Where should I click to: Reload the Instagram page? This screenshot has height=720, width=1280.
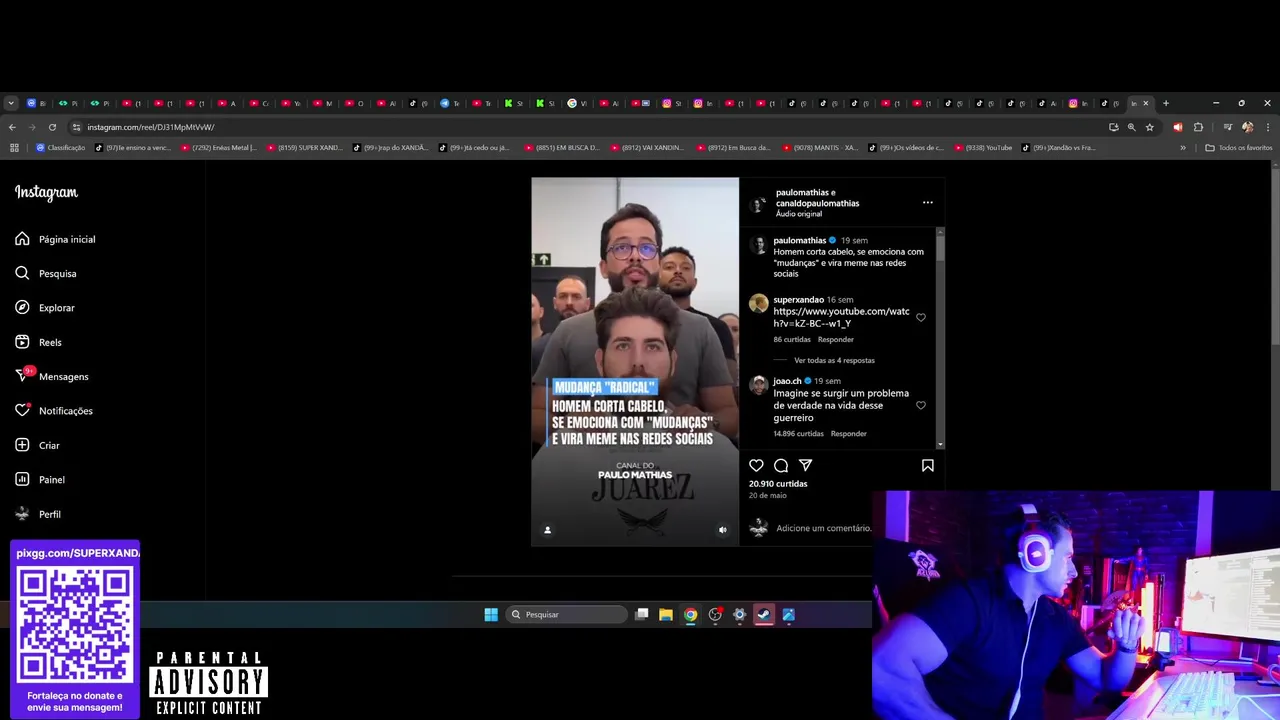click(52, 127)
